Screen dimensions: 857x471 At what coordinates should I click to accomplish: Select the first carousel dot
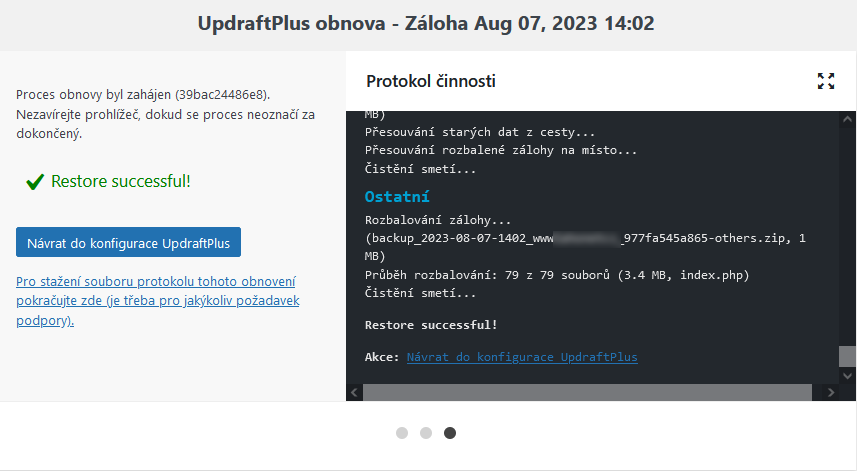click(x=402, y=433)
